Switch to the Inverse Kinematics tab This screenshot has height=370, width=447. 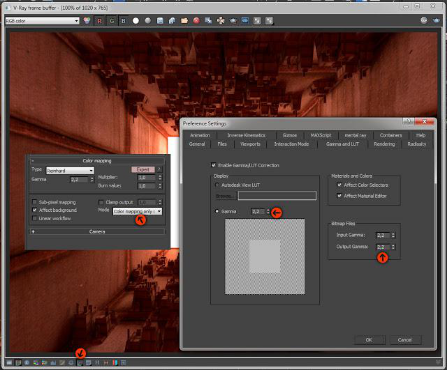(246, 135)
